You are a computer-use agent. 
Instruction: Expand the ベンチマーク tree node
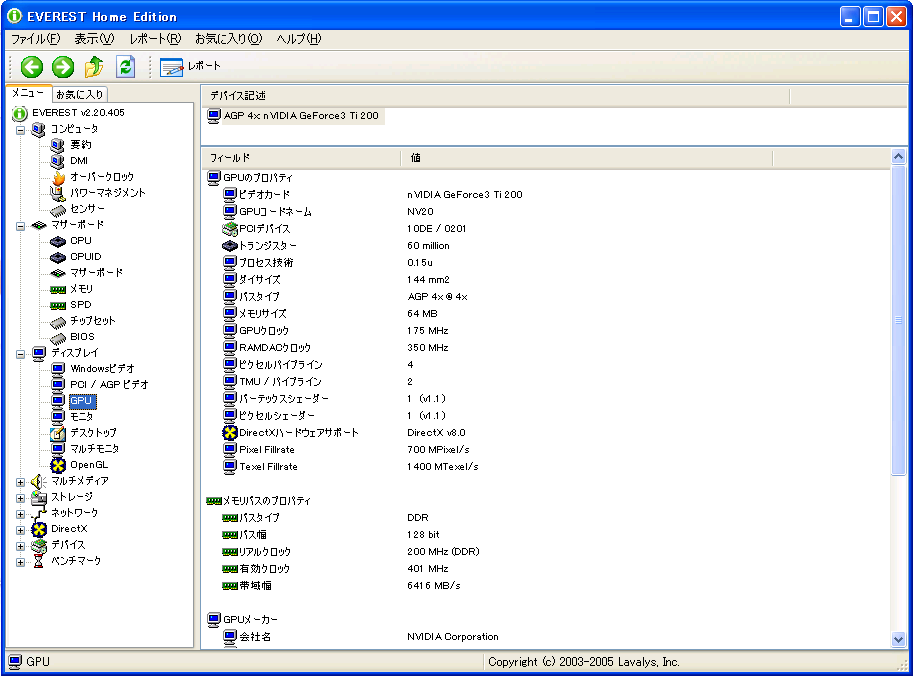(20, 562)
